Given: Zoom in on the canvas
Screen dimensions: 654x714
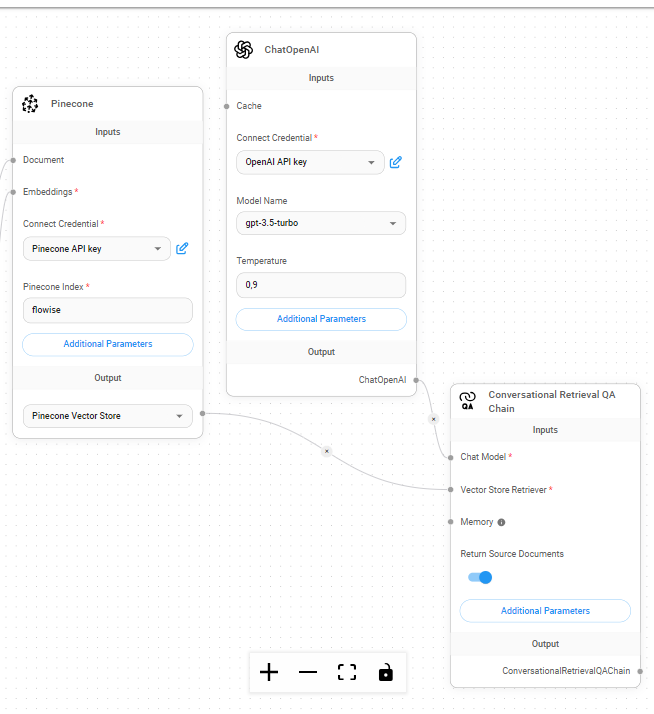Looking at the screenshot, I should (269, 672).
